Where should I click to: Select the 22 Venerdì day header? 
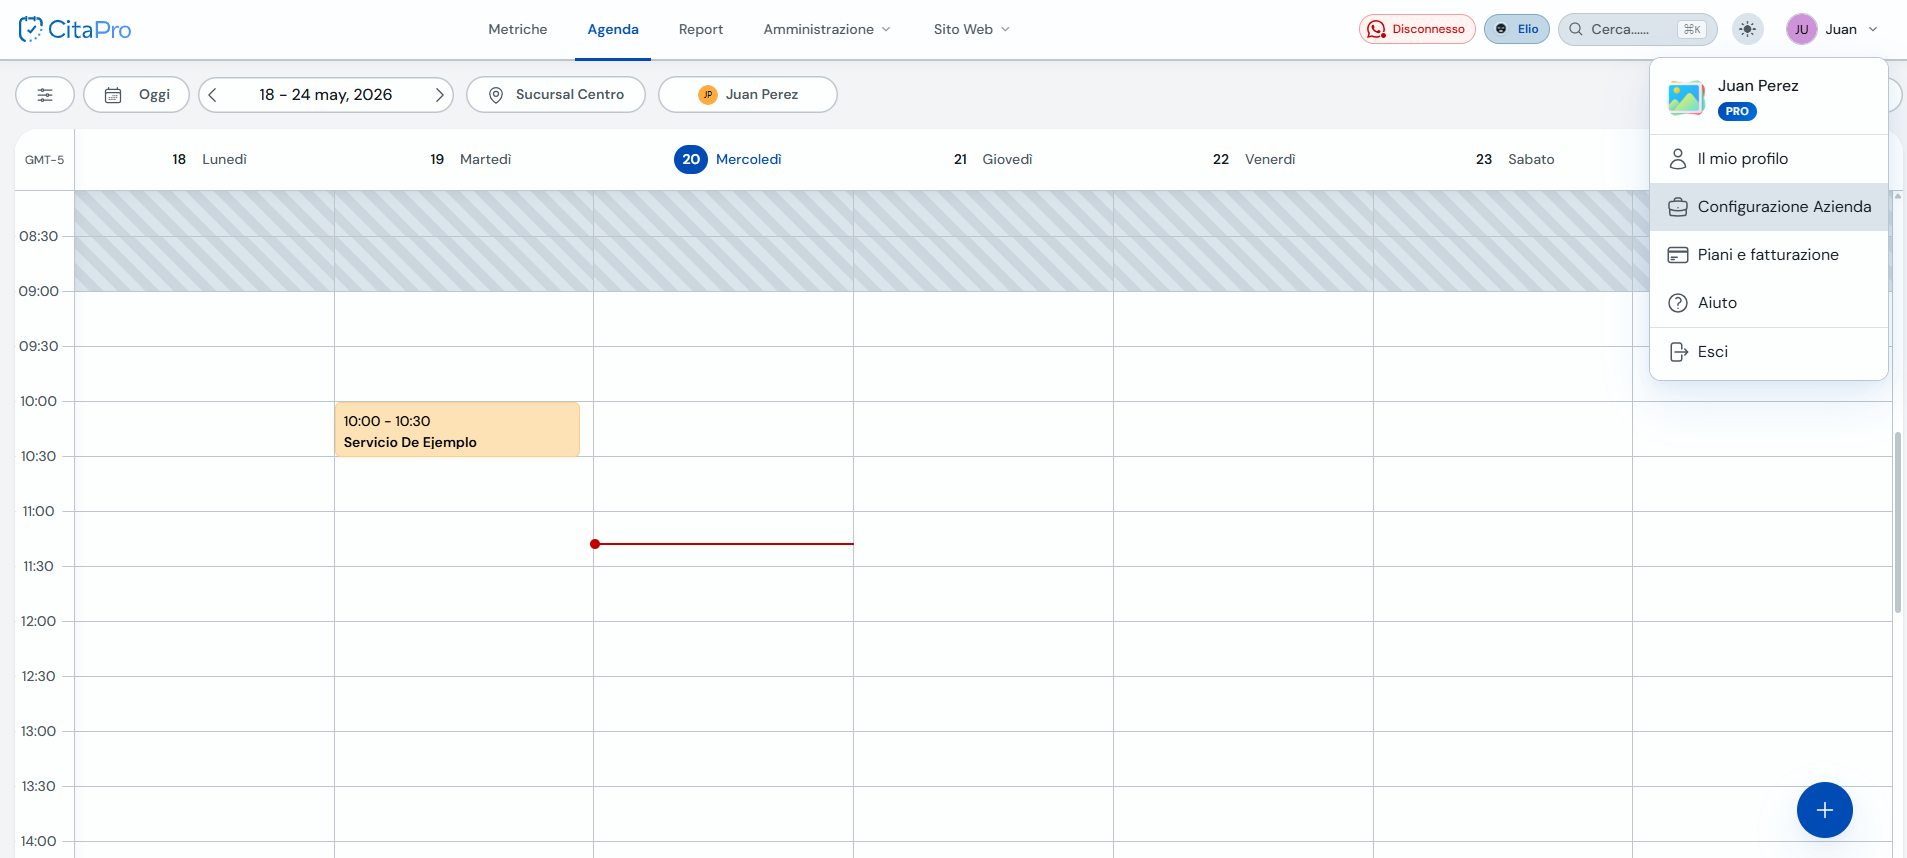(x=1254, y=159)
